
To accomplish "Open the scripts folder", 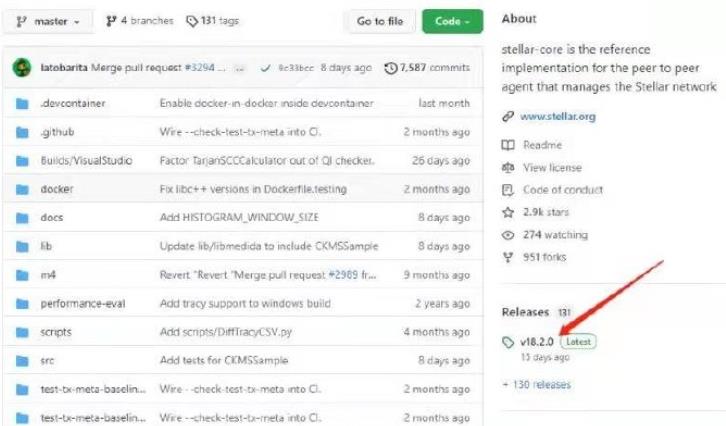I will (56, 332).
